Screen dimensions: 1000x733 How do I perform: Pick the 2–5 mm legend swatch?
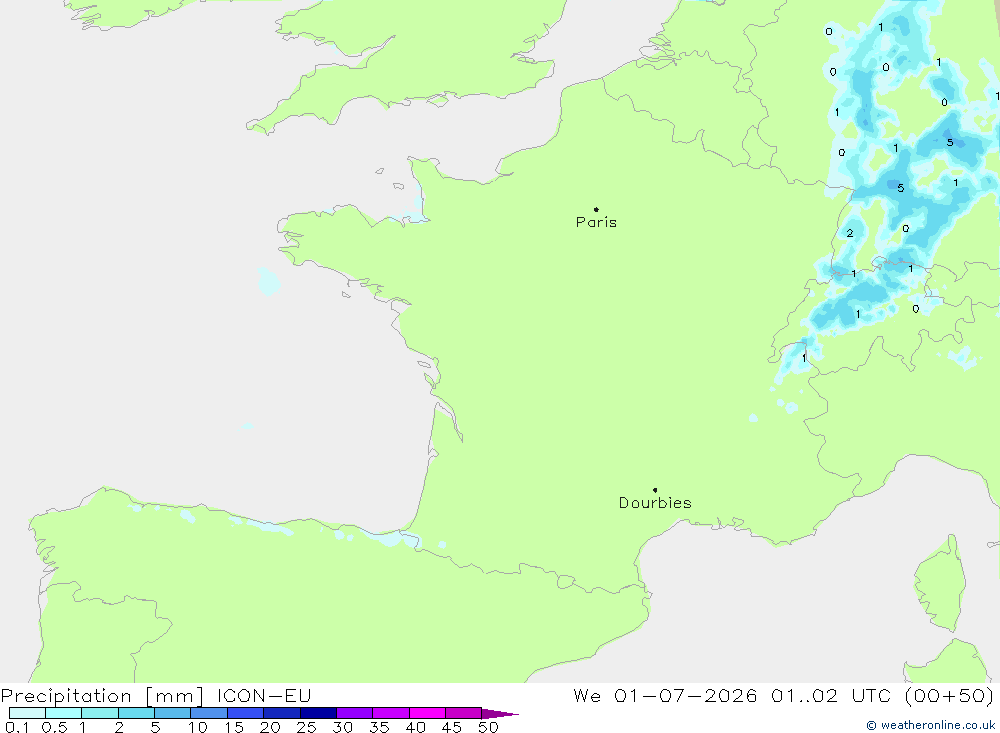coord(136,713)
